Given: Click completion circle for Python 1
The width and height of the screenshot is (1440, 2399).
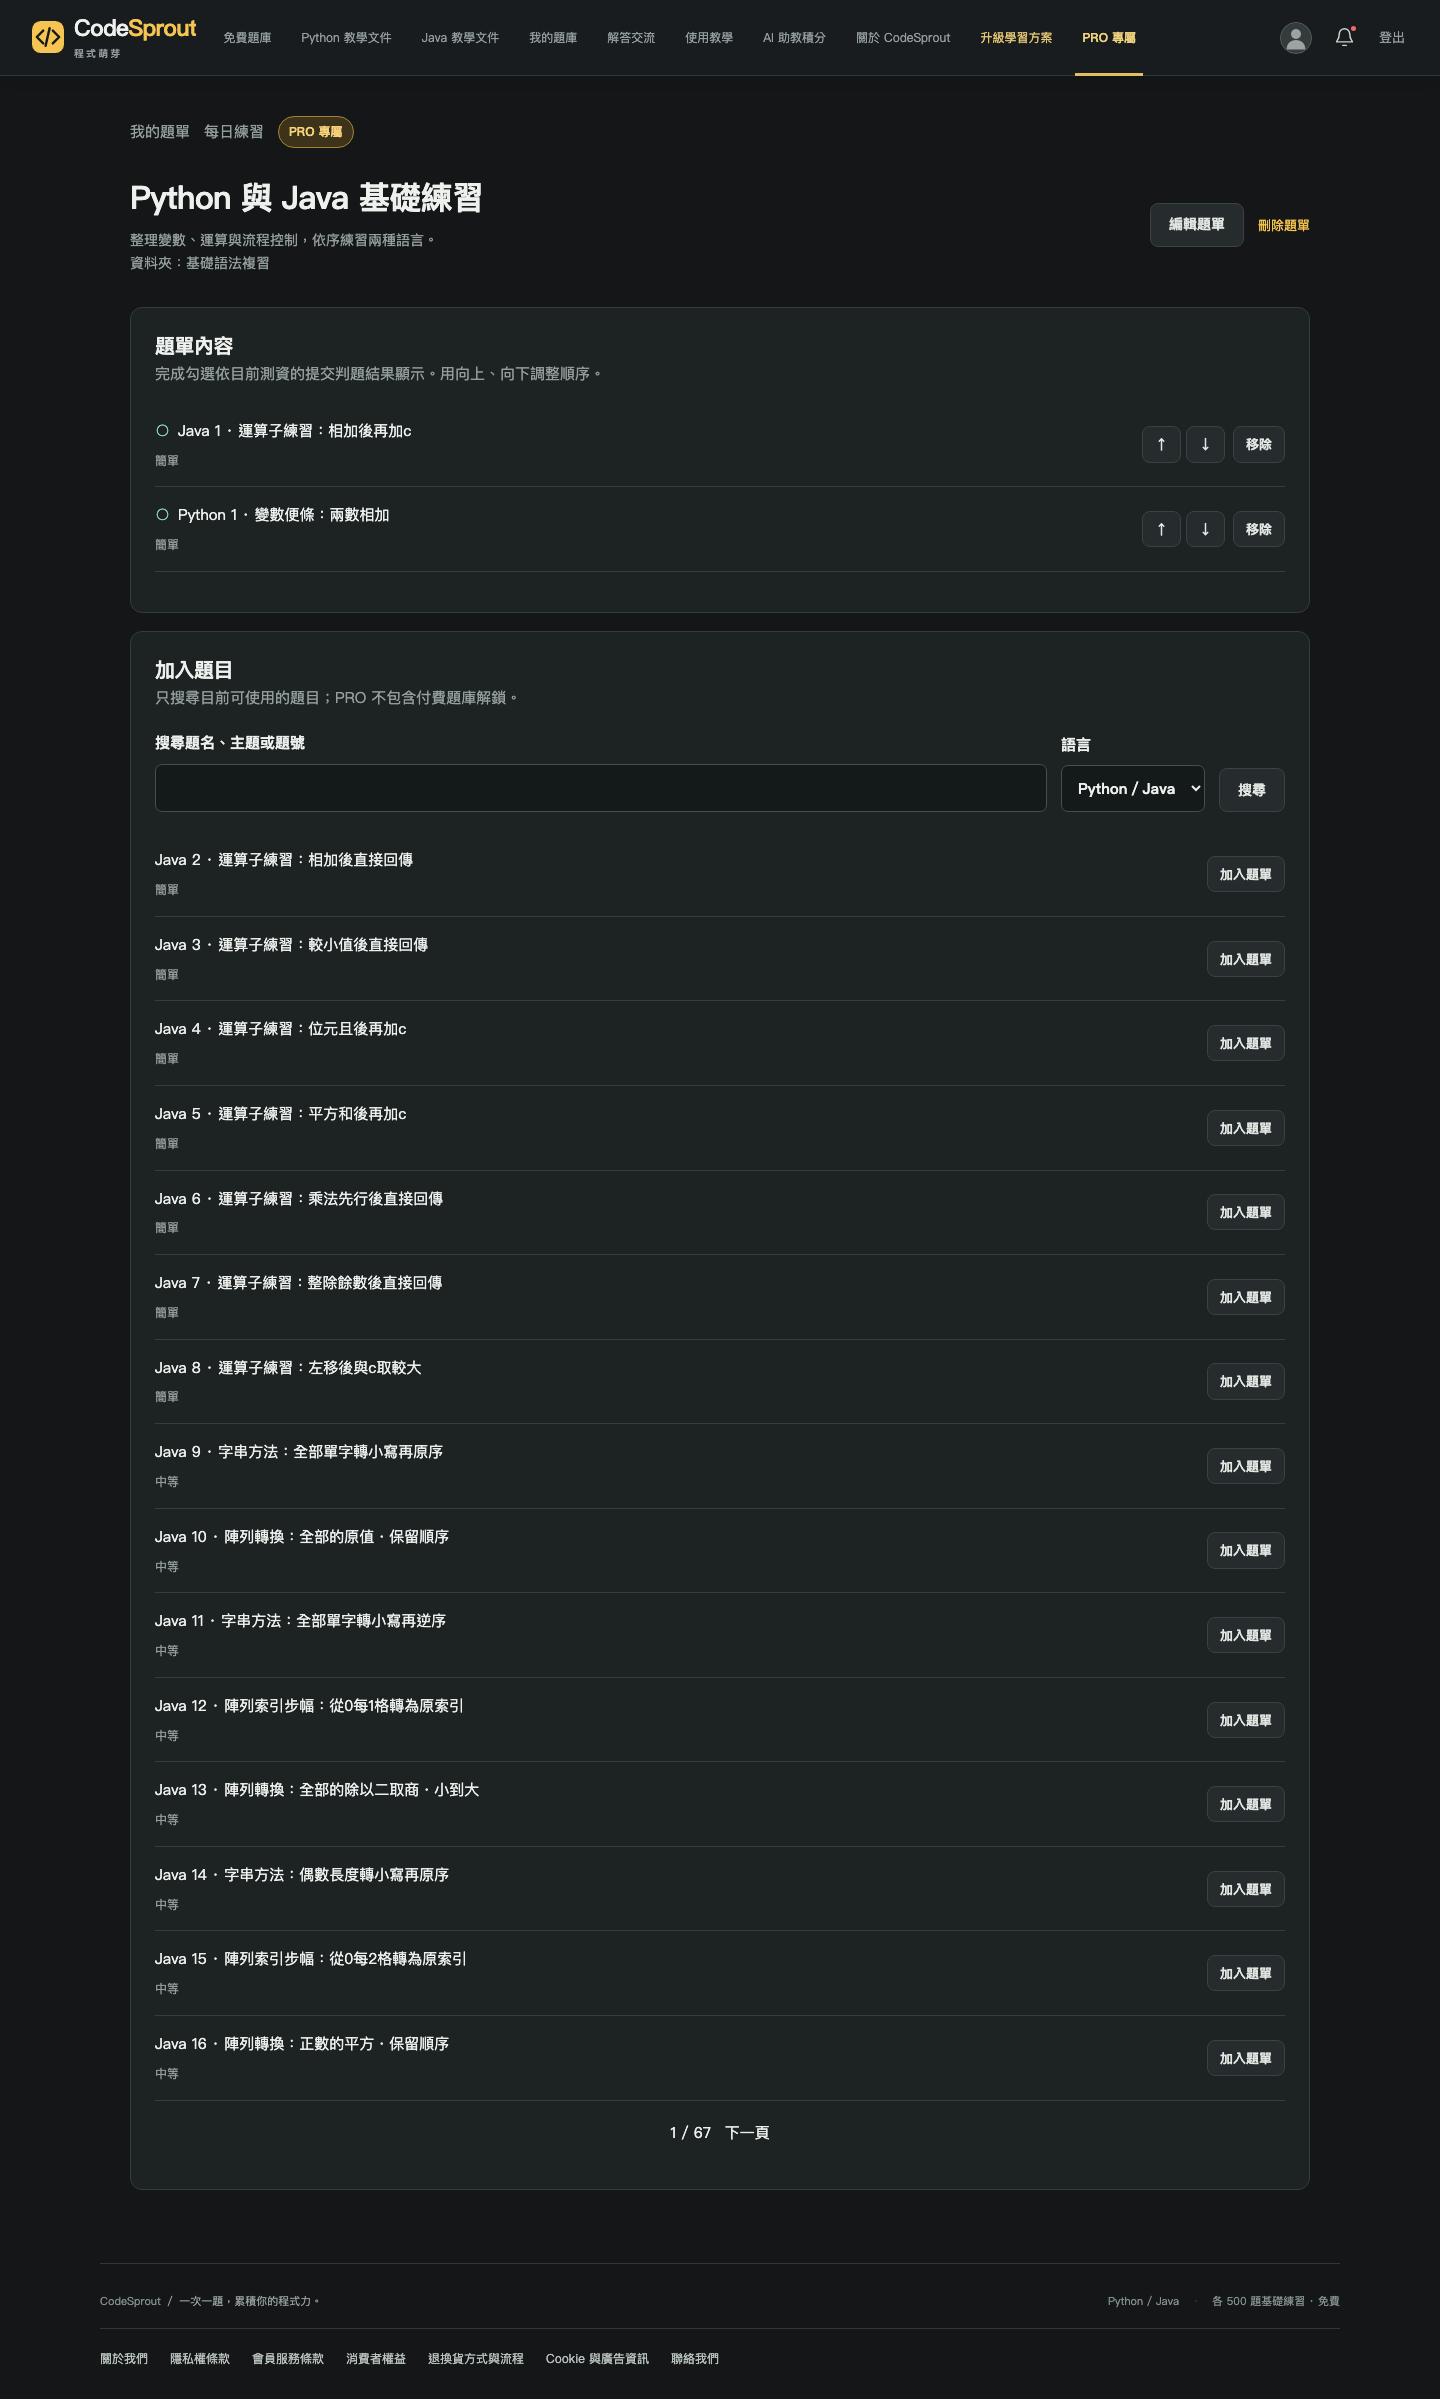Looking at the screenshot, I should tap(162, 515).
